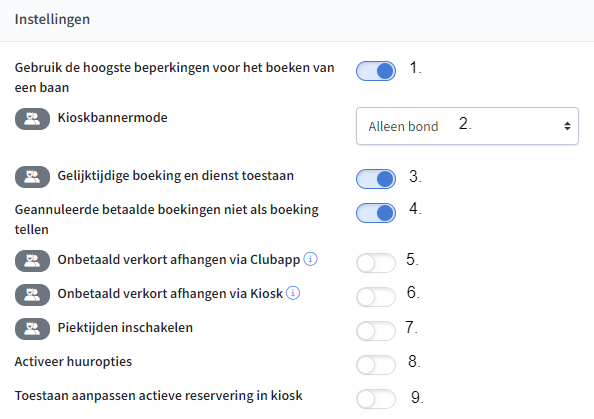Enable Onbetaald verkort afhangen via Clubapp
This screenshot has height=419, width=594.
point(376,263)
